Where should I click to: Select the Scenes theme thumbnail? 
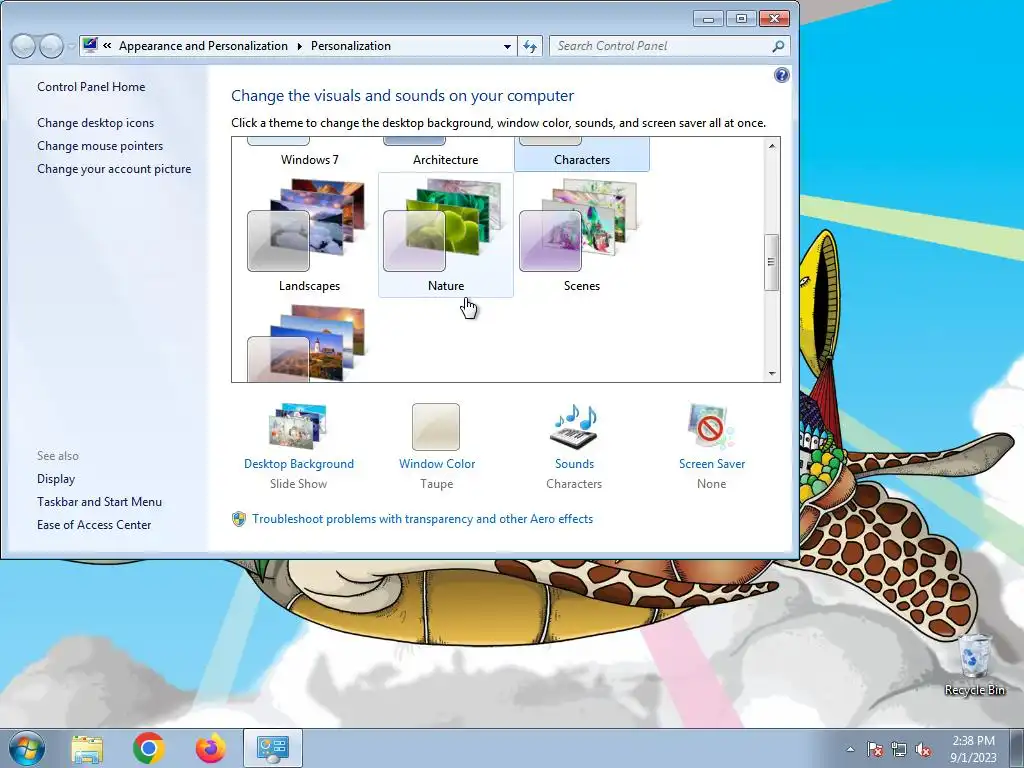(580, 225)
